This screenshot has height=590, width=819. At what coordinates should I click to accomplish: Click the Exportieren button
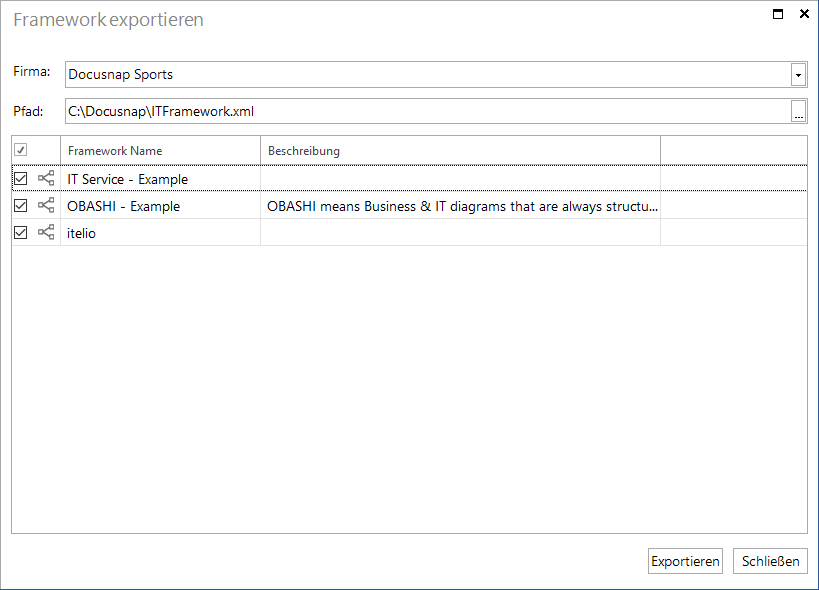pos(685,561)
